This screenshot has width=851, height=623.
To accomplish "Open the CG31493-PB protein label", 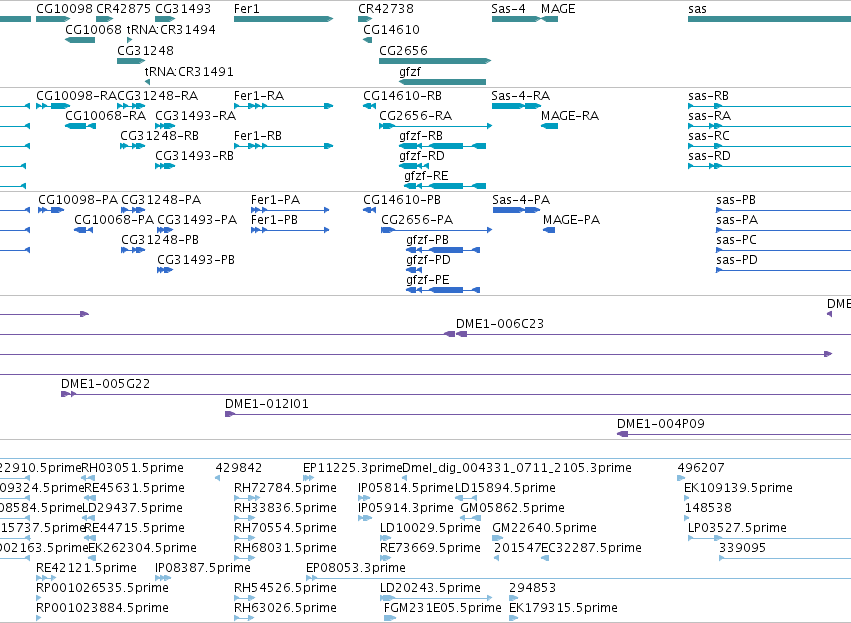I will [x=196, y=260].
